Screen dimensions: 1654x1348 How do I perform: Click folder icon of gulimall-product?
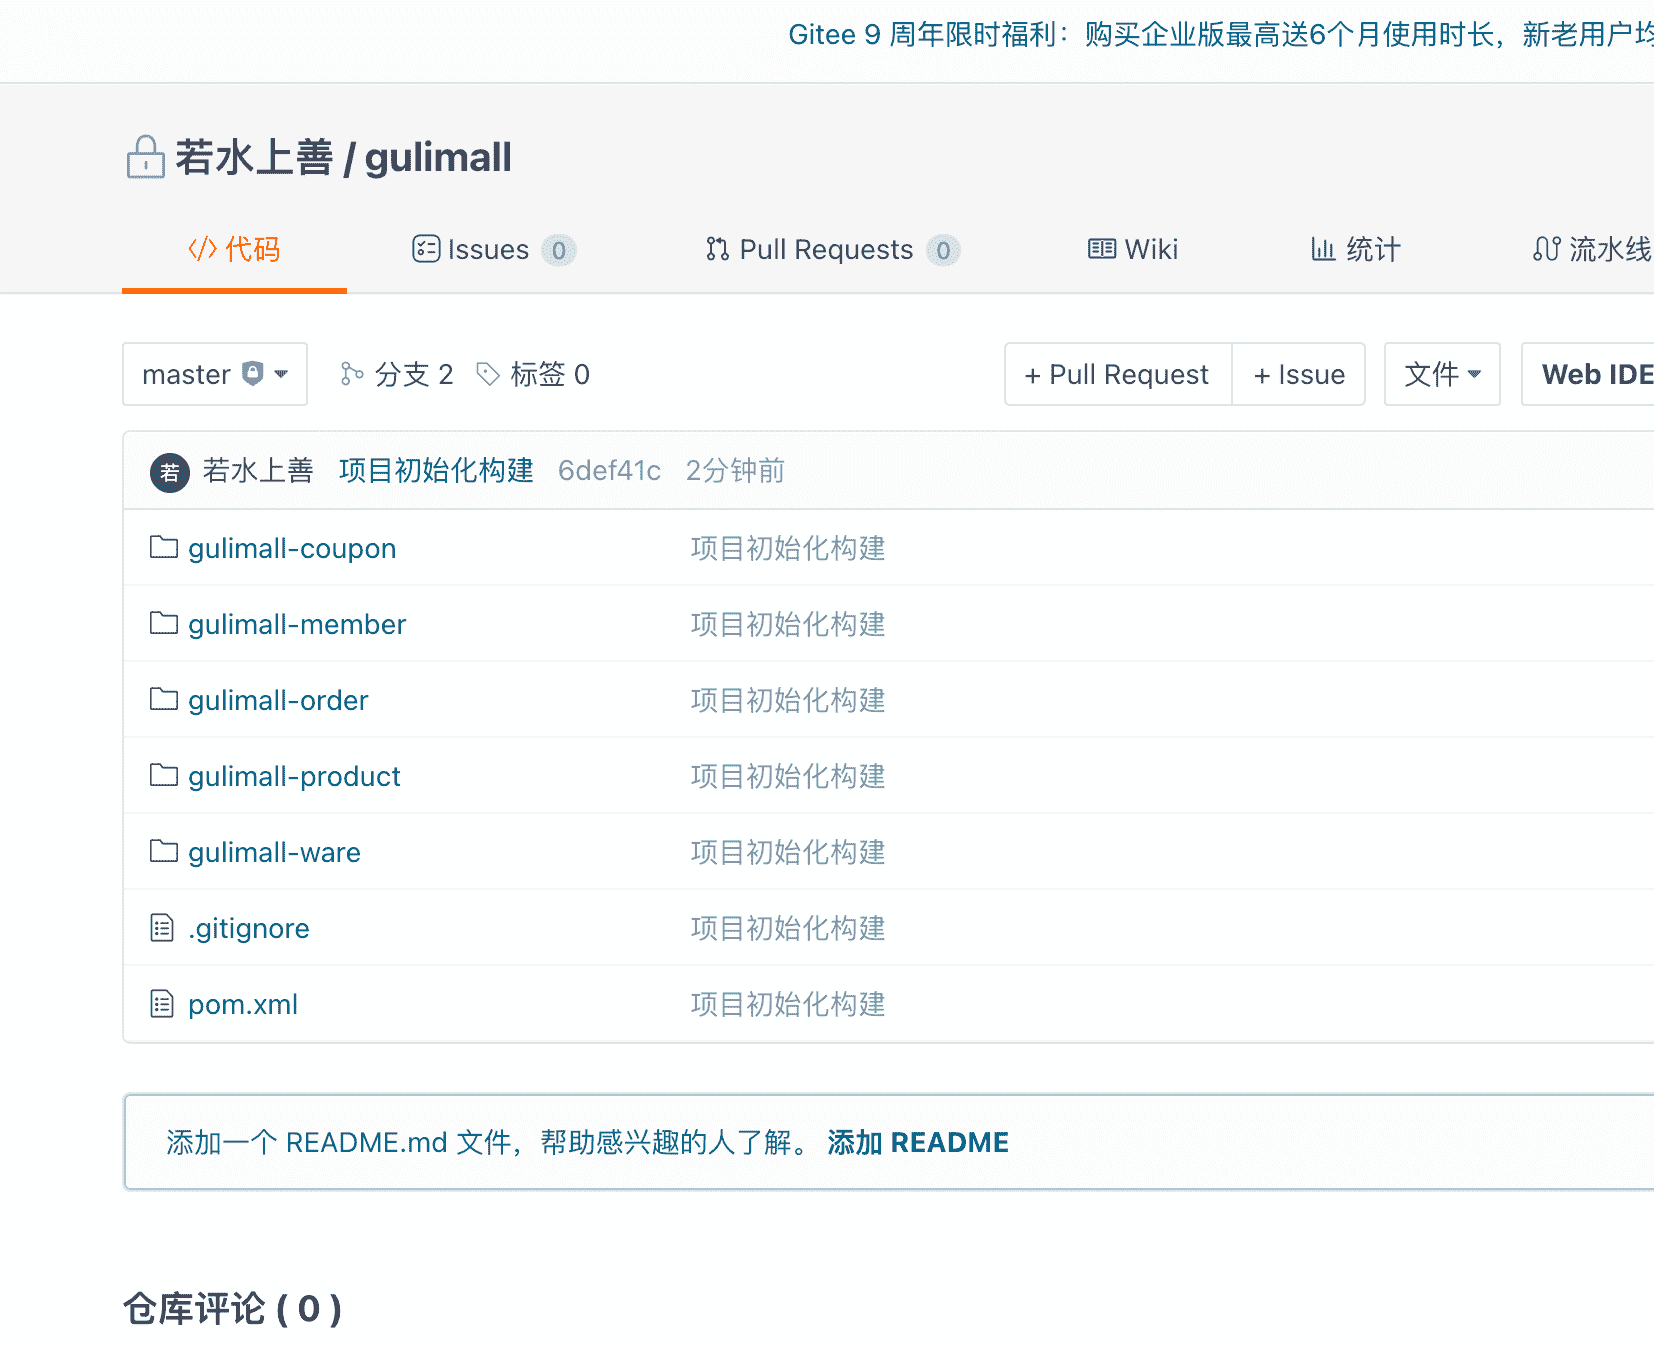(x=164, y=775)
